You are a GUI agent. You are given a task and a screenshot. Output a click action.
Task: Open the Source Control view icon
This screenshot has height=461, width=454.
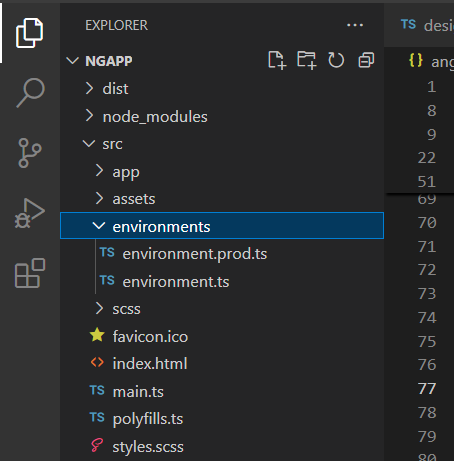30,153
